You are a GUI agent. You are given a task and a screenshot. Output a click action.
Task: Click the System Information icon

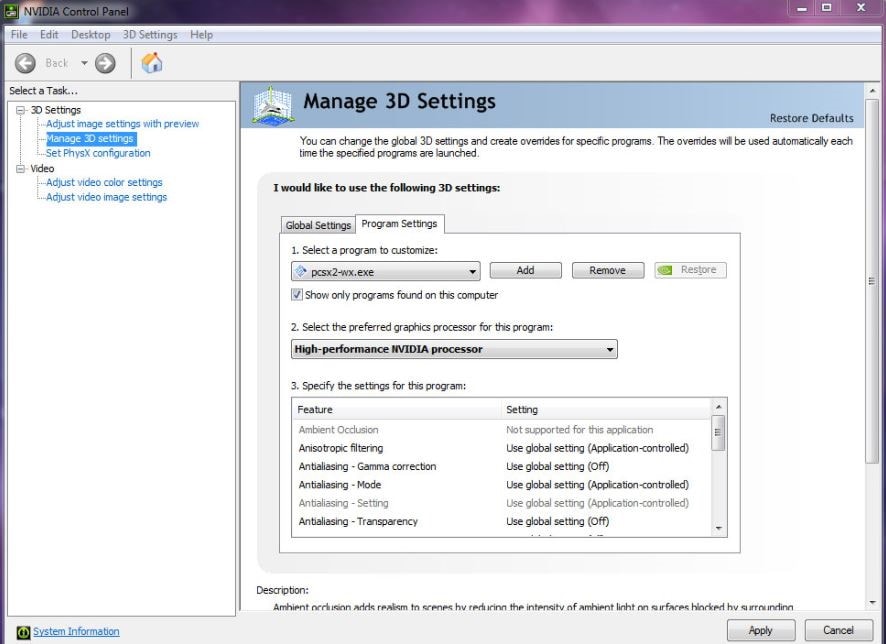pos(23,632)
